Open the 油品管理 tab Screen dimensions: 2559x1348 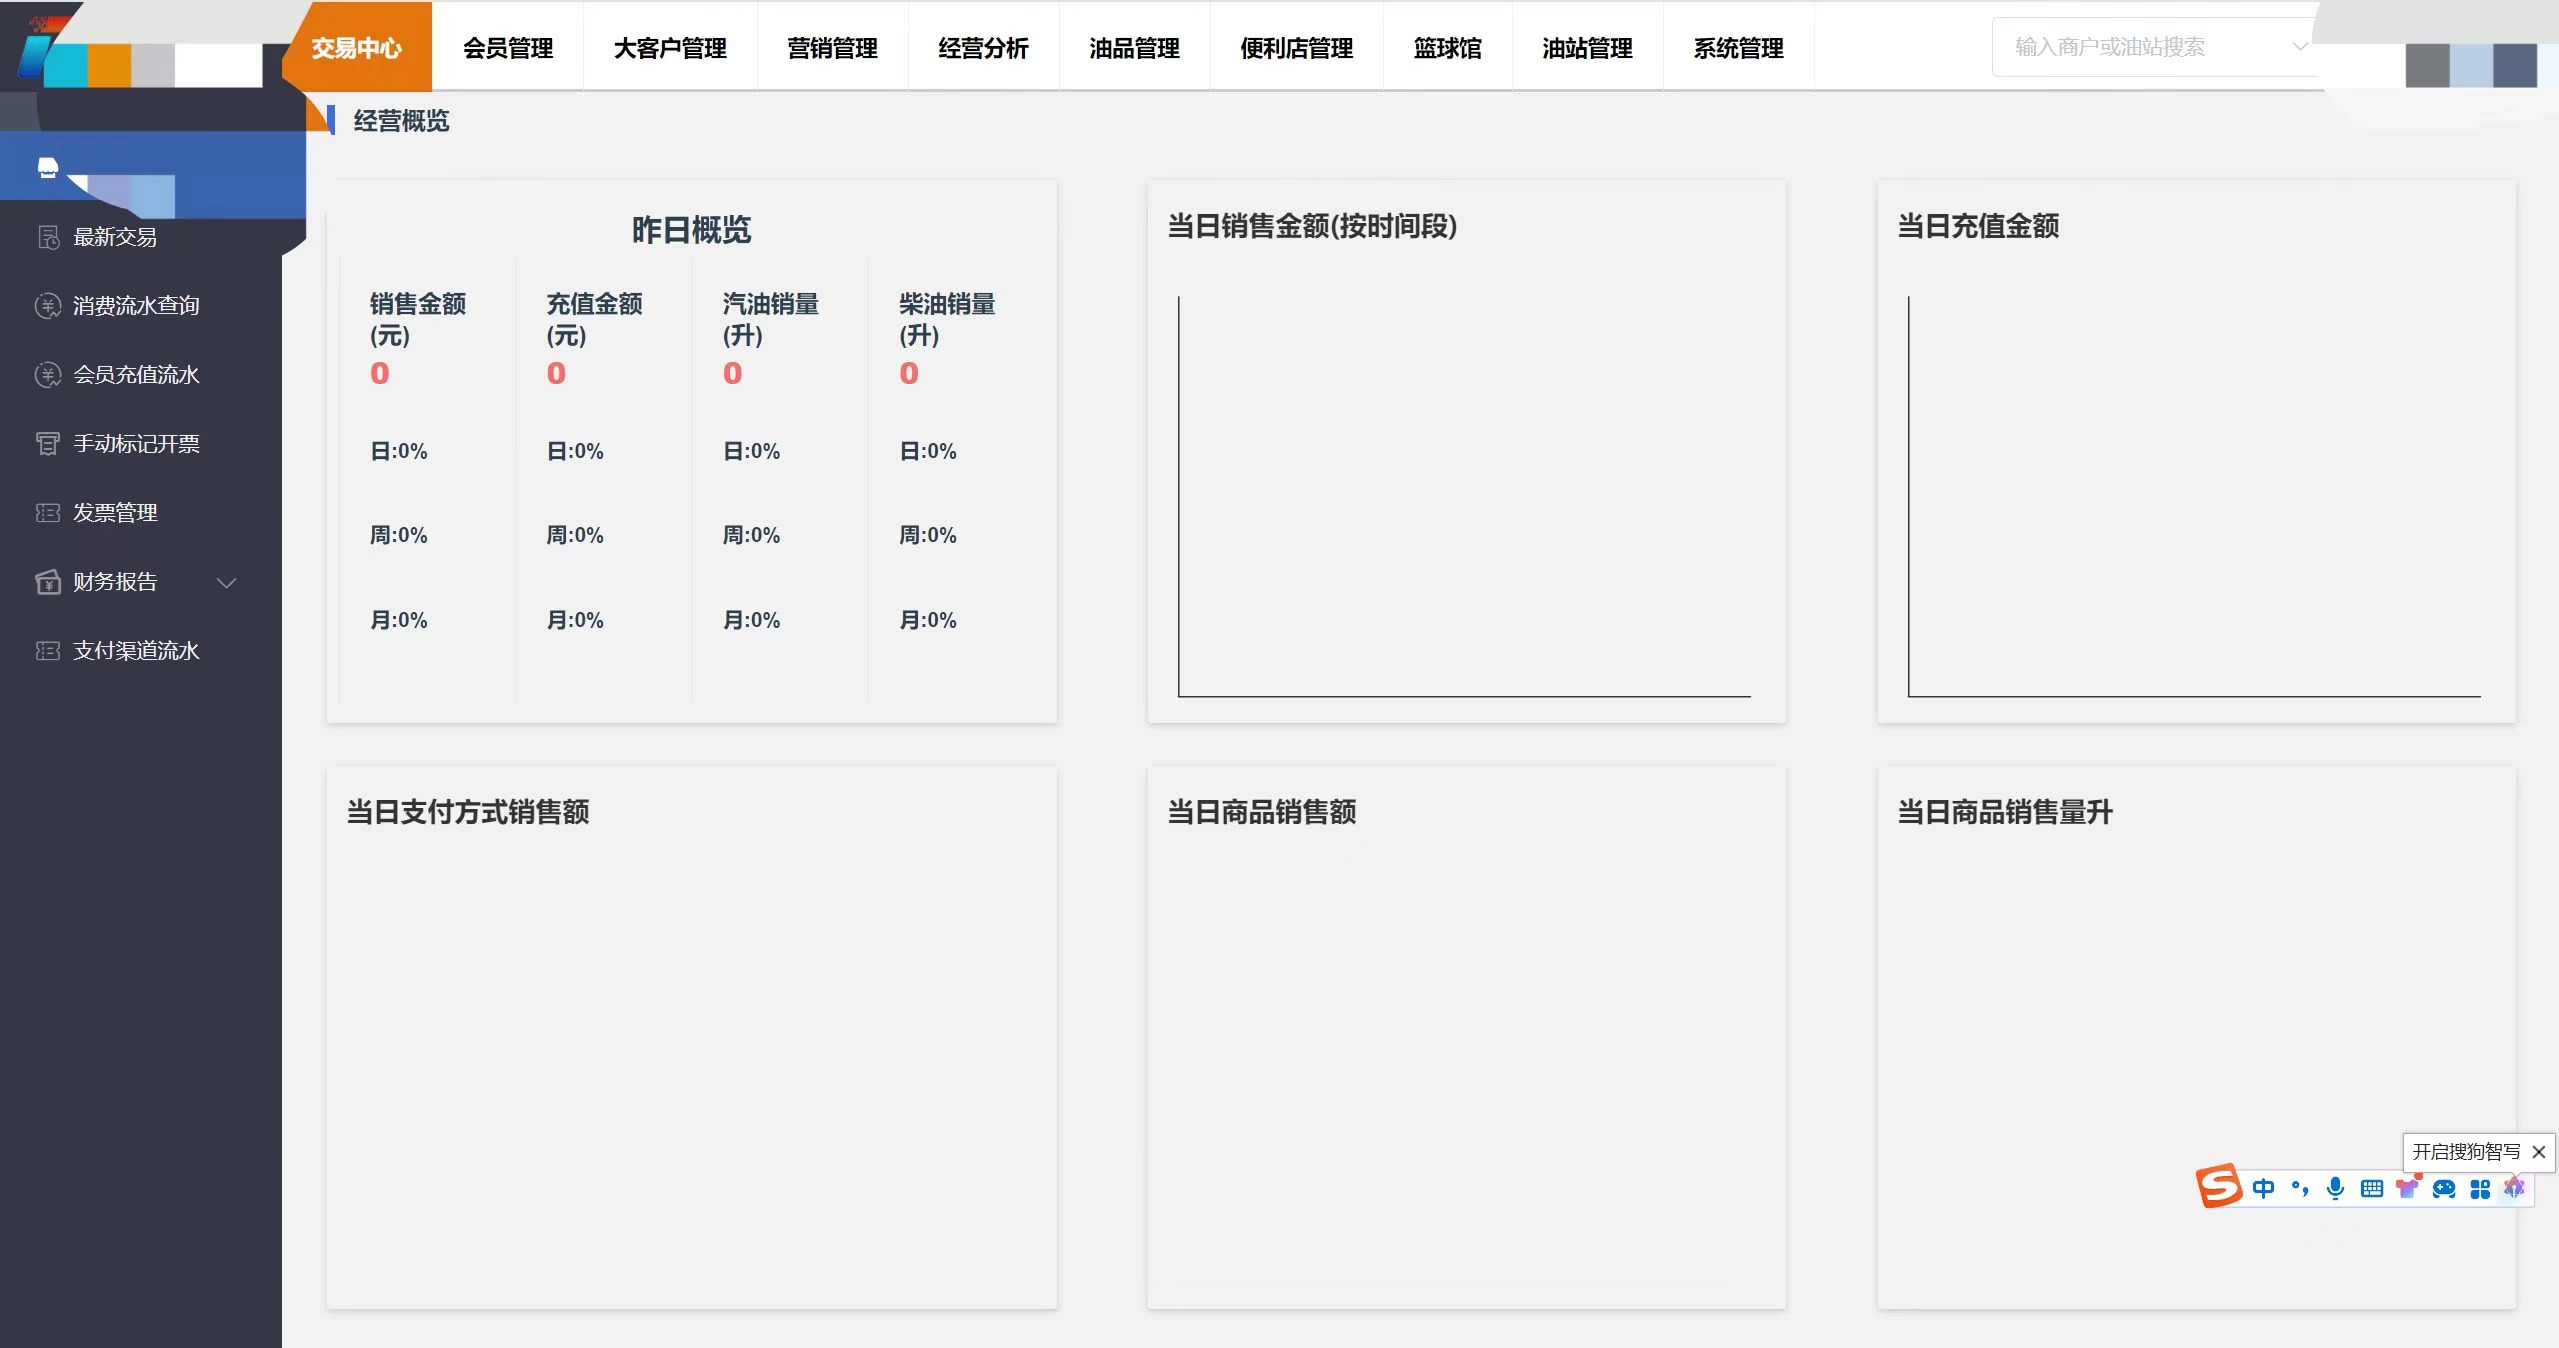pos(1134,47)
